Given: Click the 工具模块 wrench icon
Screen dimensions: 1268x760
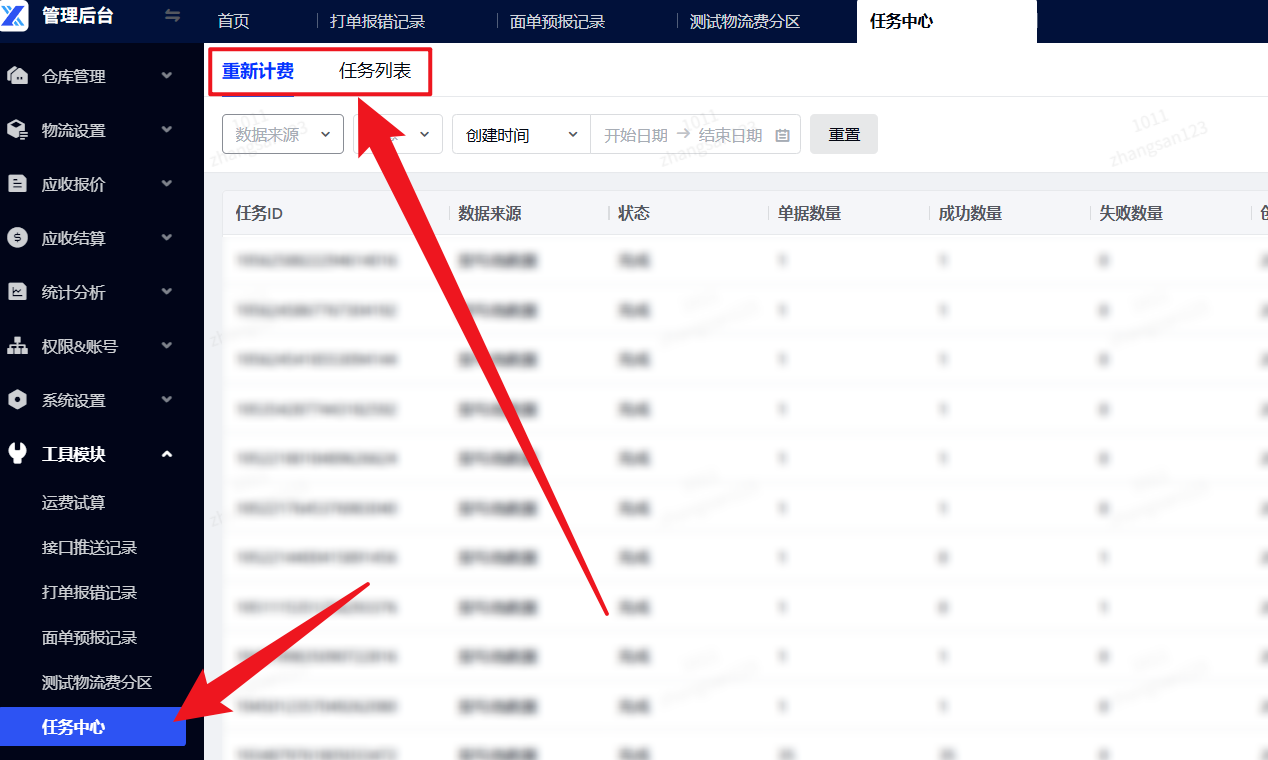Looking at the screenshot, I should point(17,454).
